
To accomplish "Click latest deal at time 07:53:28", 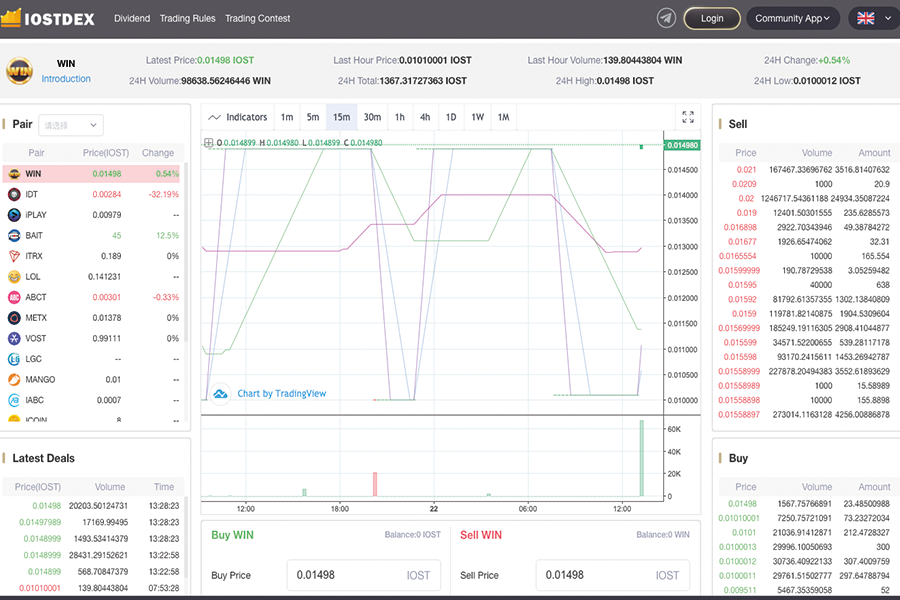I will tap(164, 589).
